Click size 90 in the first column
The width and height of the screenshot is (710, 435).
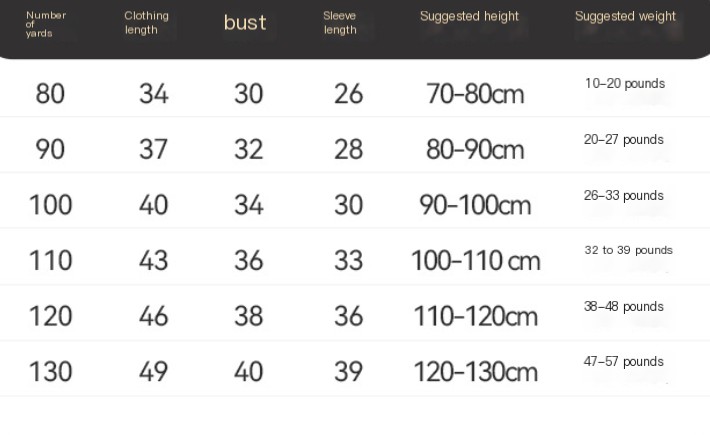(50, 150)
